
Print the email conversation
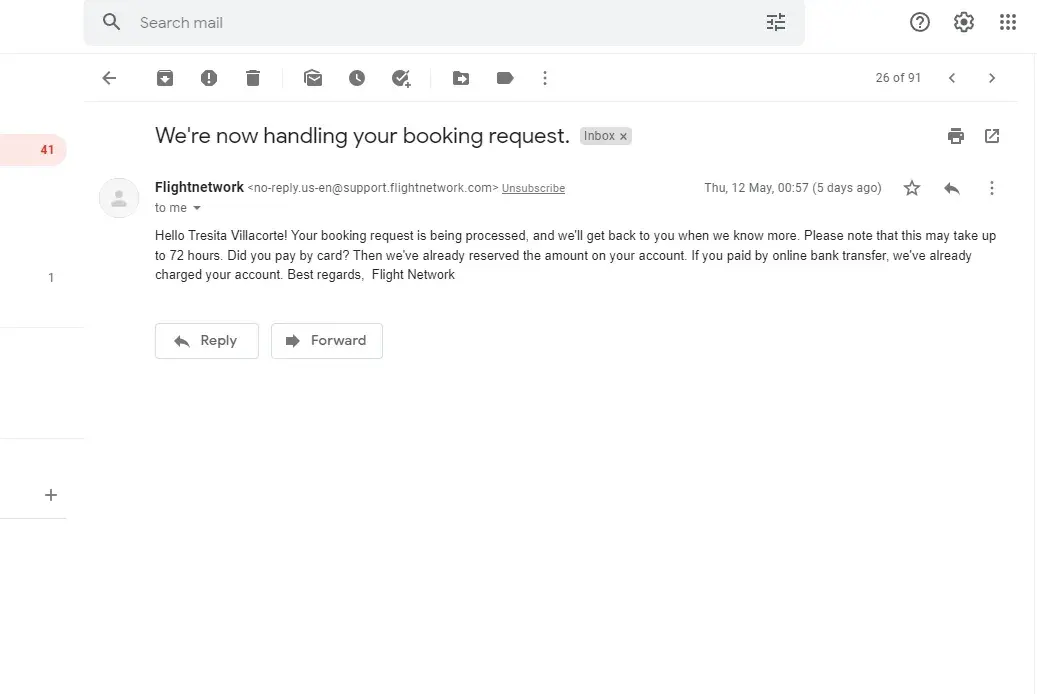[956, 136]
